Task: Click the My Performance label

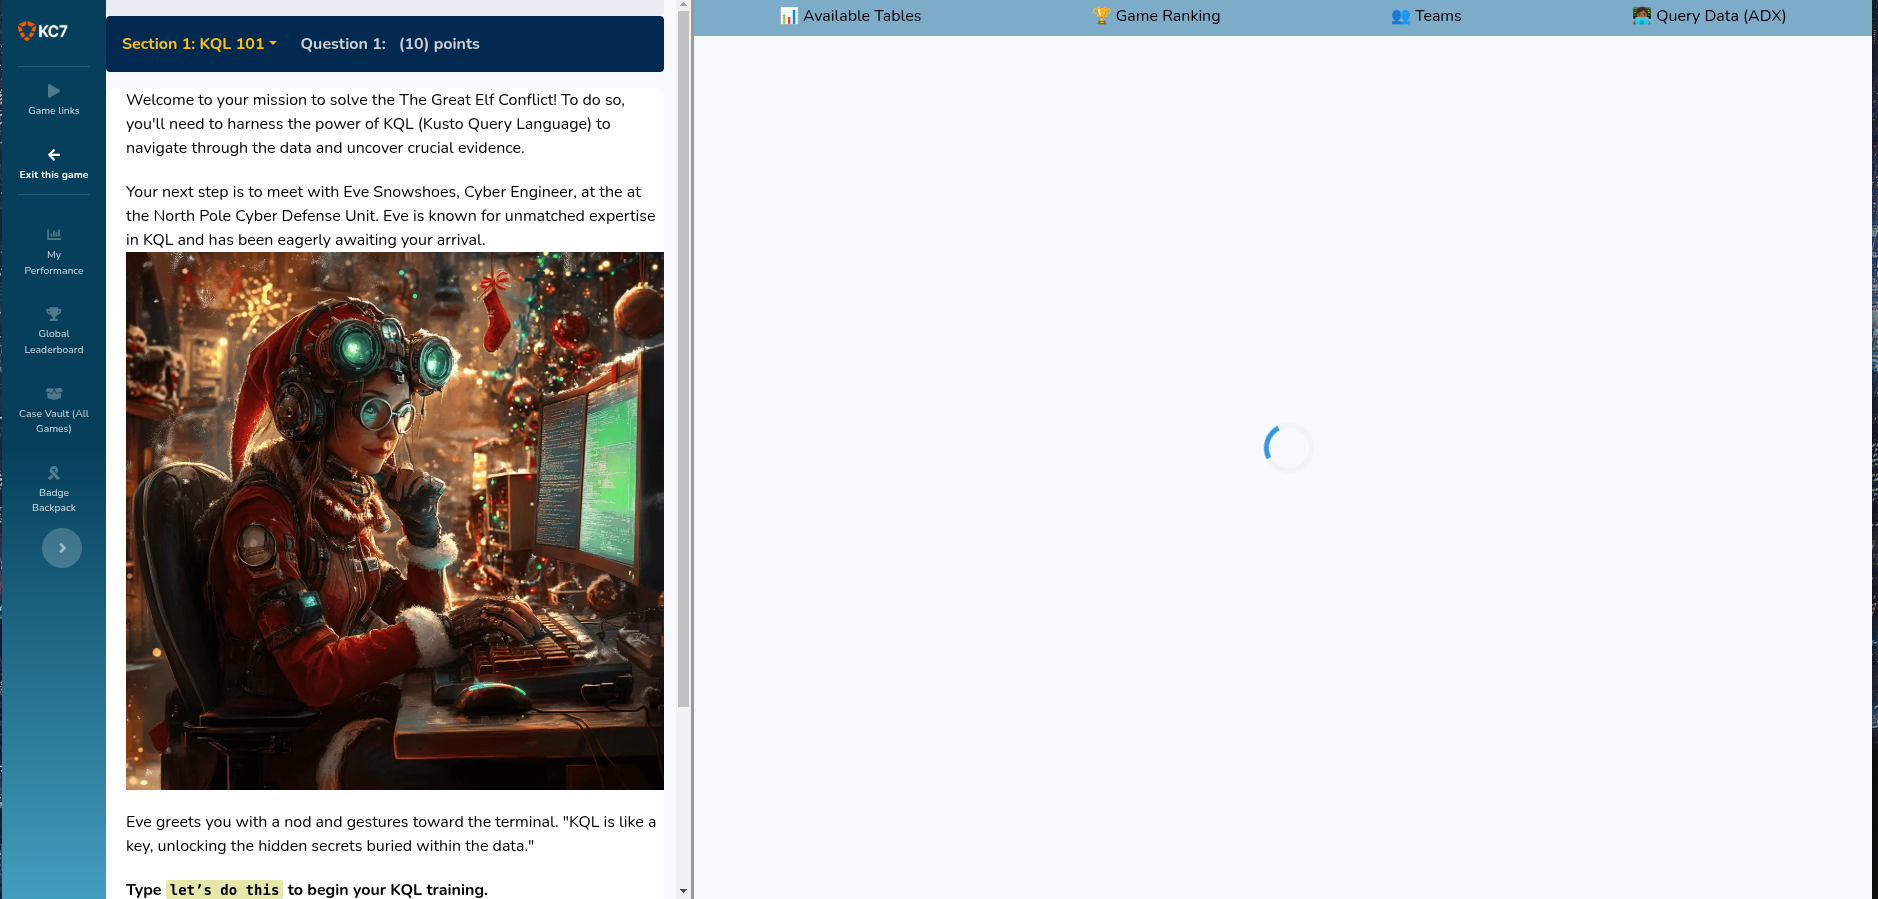Action: point(54,263)
